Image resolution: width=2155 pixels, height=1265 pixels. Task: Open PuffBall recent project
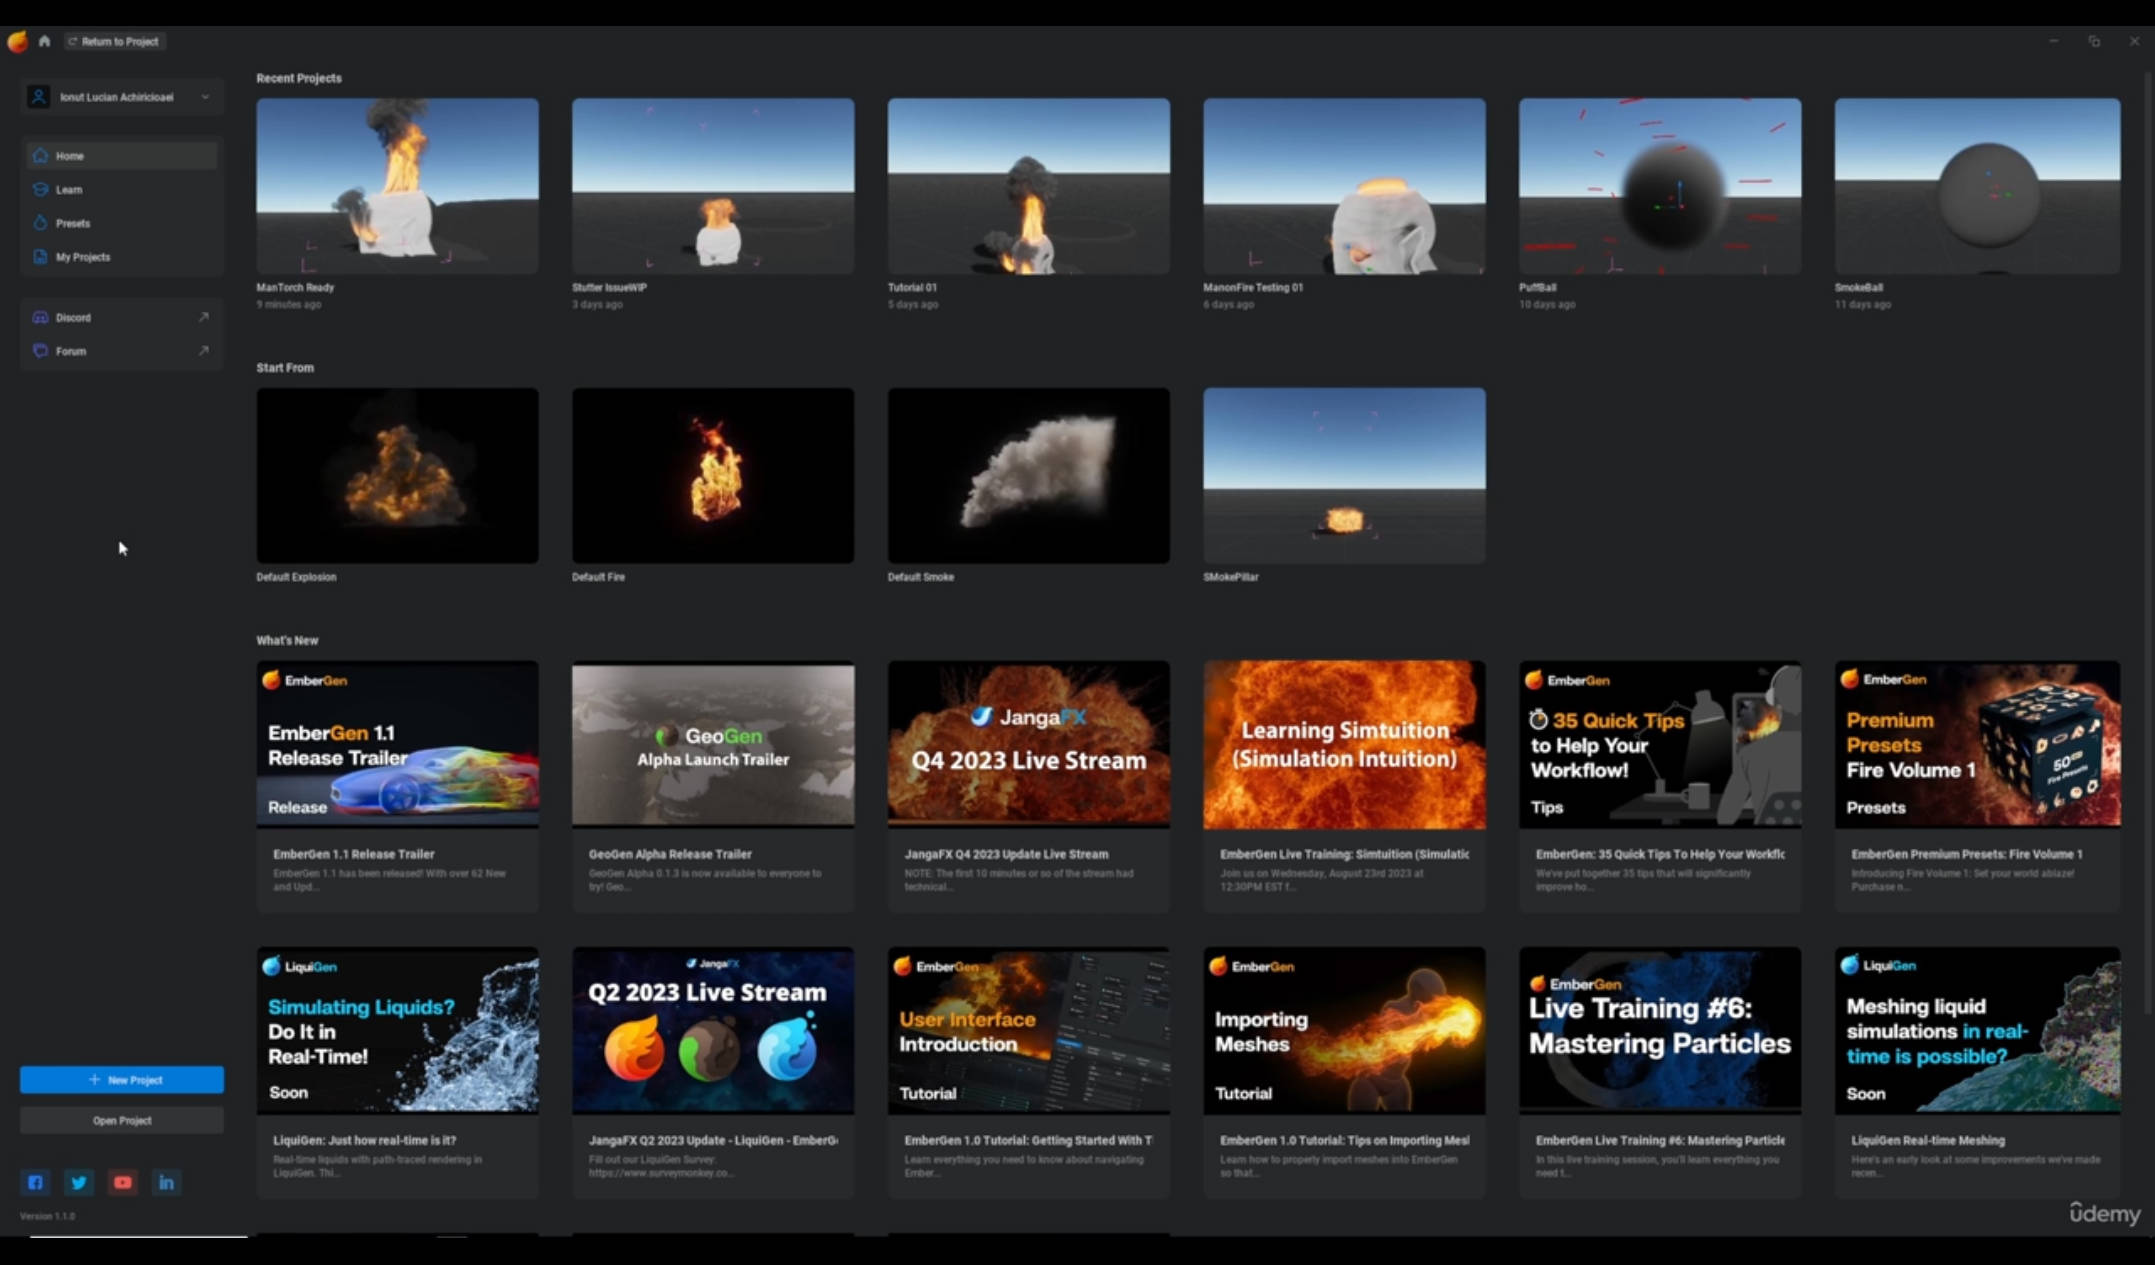[x=1660, y=186]
